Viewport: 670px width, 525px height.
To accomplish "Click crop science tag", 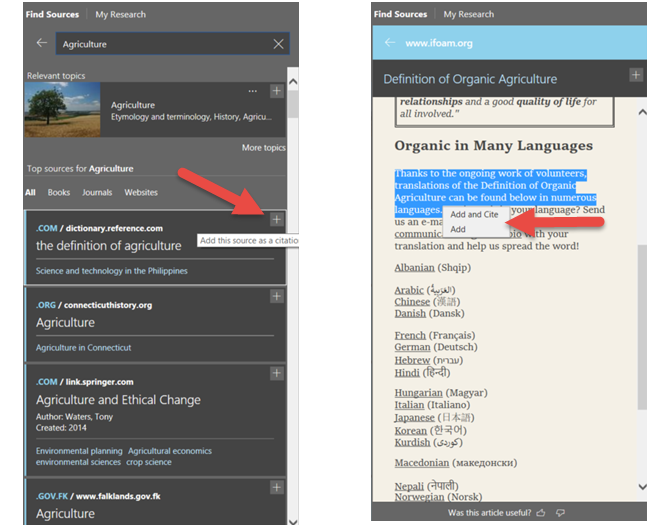I will click(x=149, y=462).
